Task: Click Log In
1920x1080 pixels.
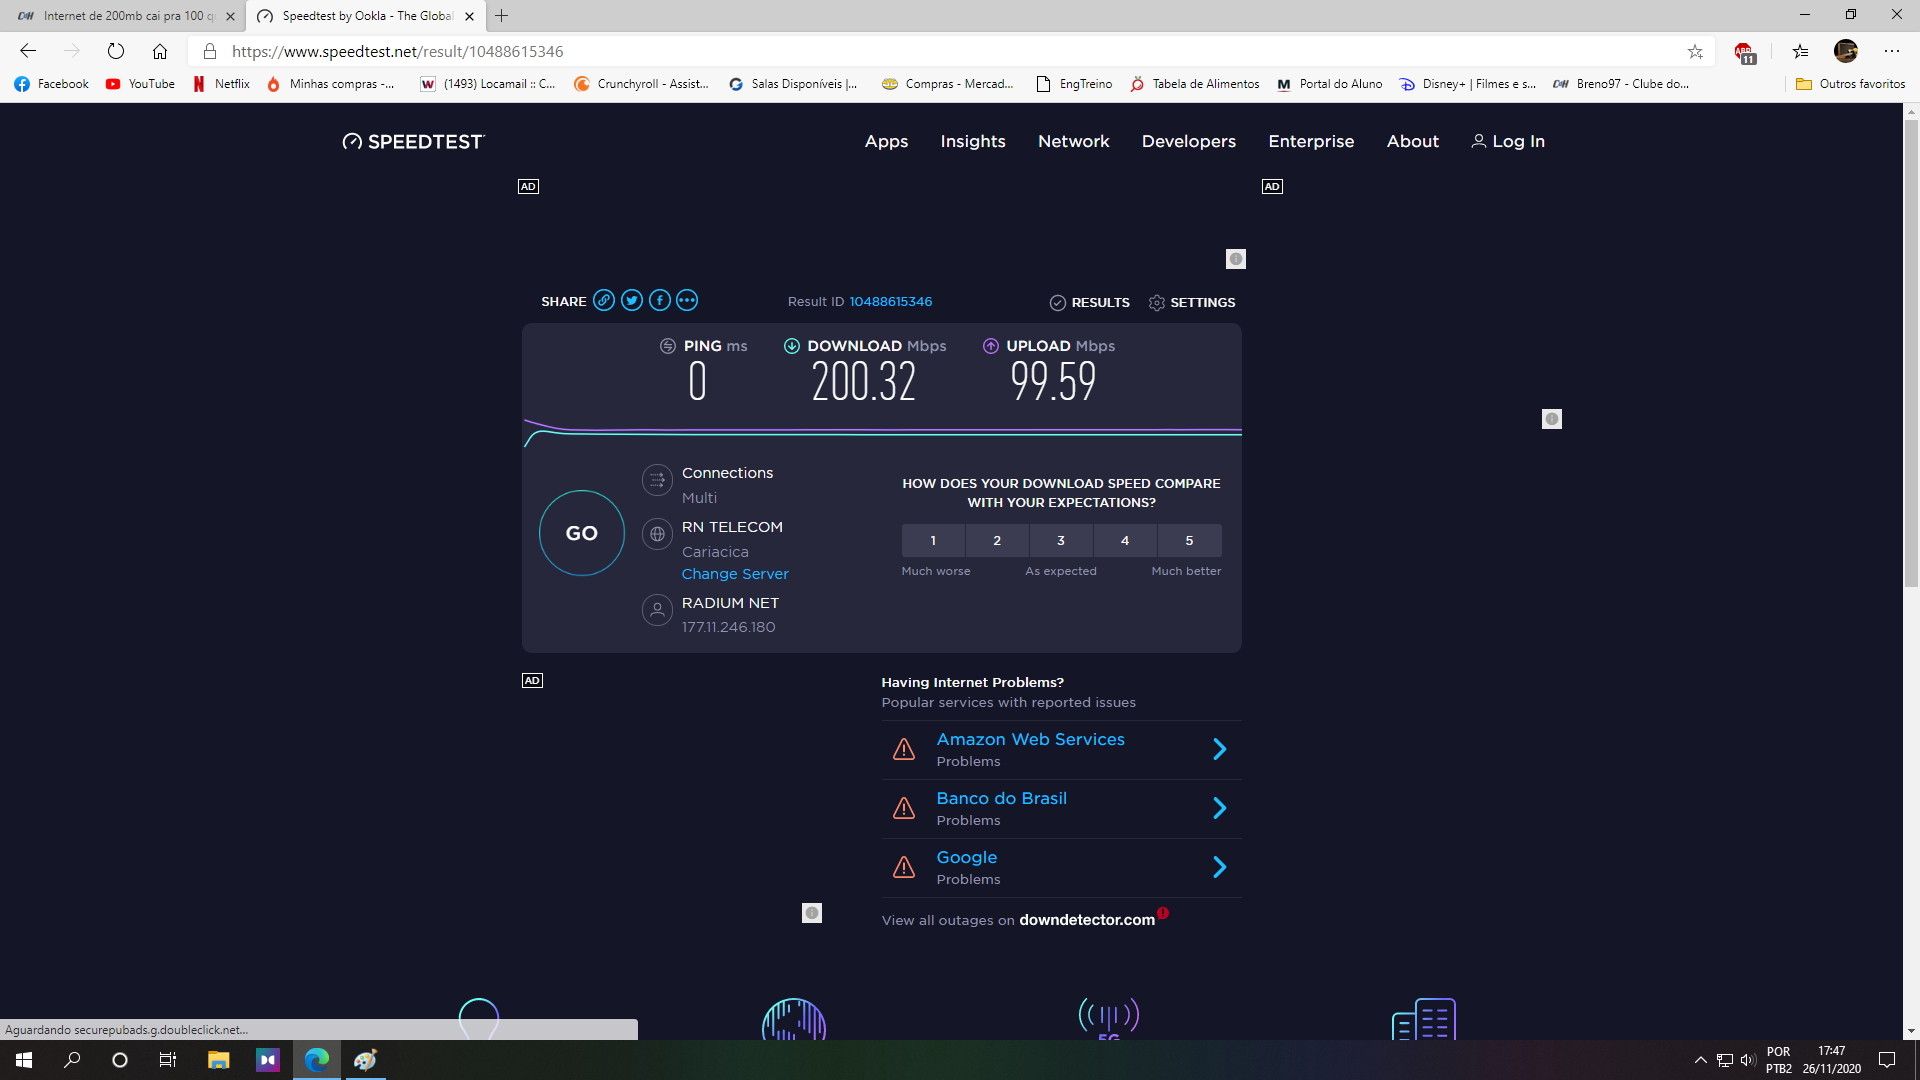Action: [x=1508, y=142]
